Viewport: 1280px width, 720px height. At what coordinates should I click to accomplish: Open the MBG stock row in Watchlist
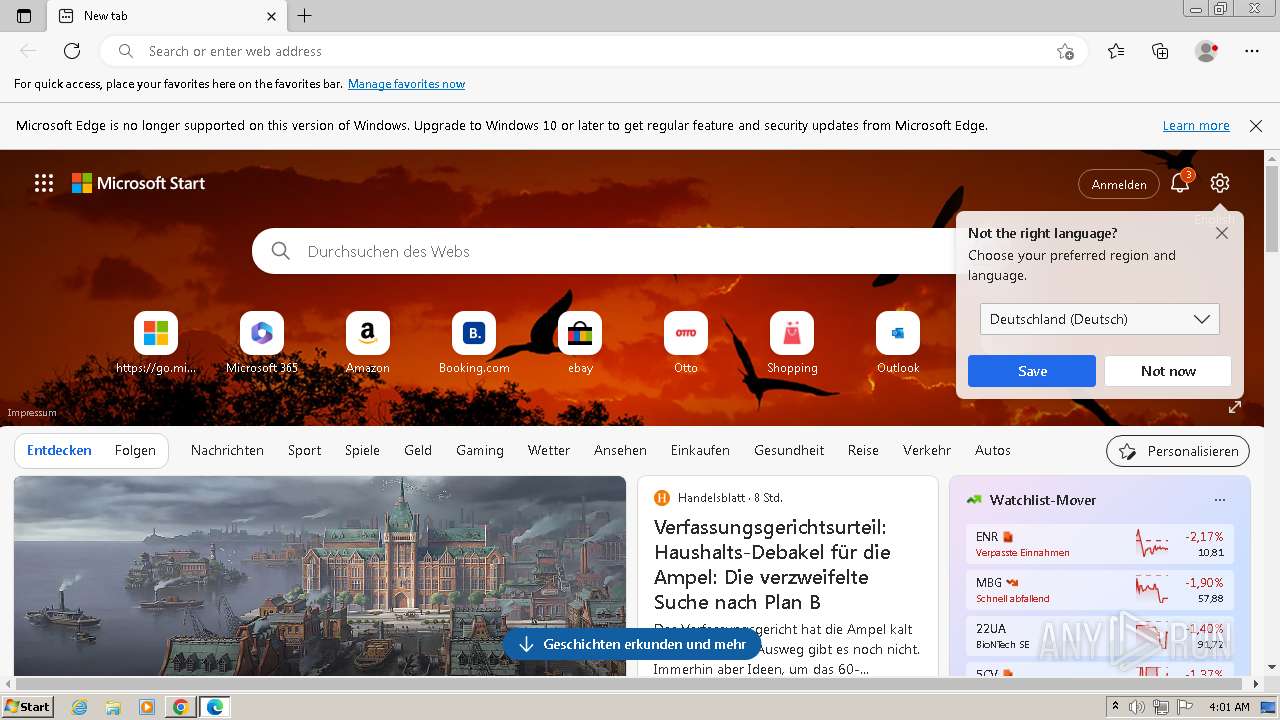coord(1100,590)
